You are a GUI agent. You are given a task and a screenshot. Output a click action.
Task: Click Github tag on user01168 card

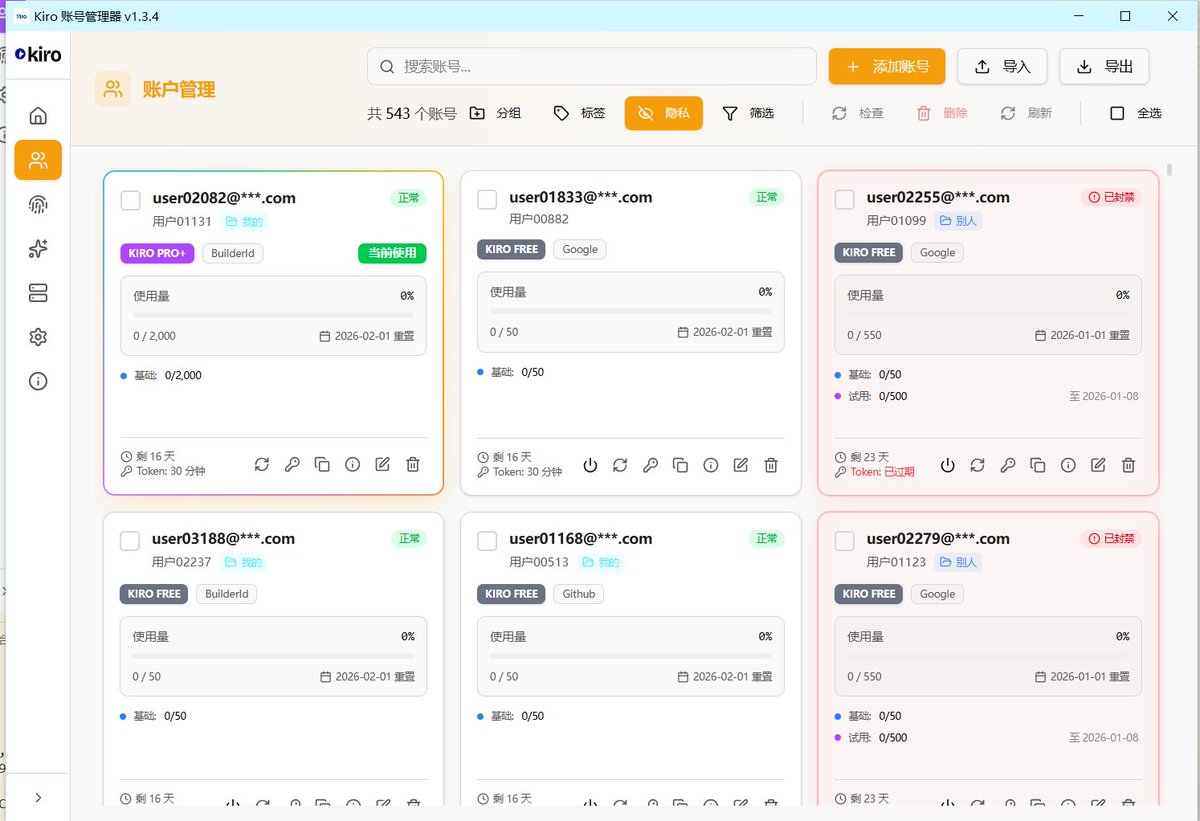click(x=578, y=594)
